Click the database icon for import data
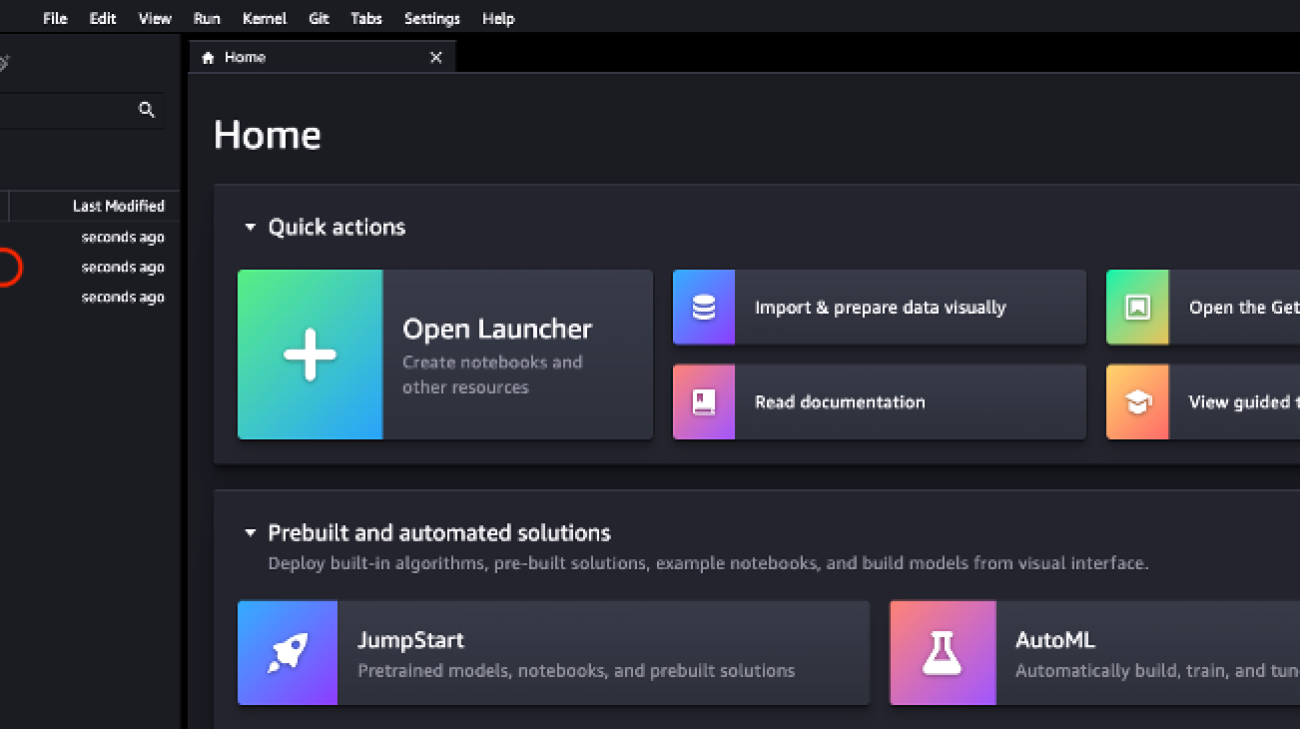Image resolution: width=1300 pixels, height=731 pixels. click(x=704, y=307)
